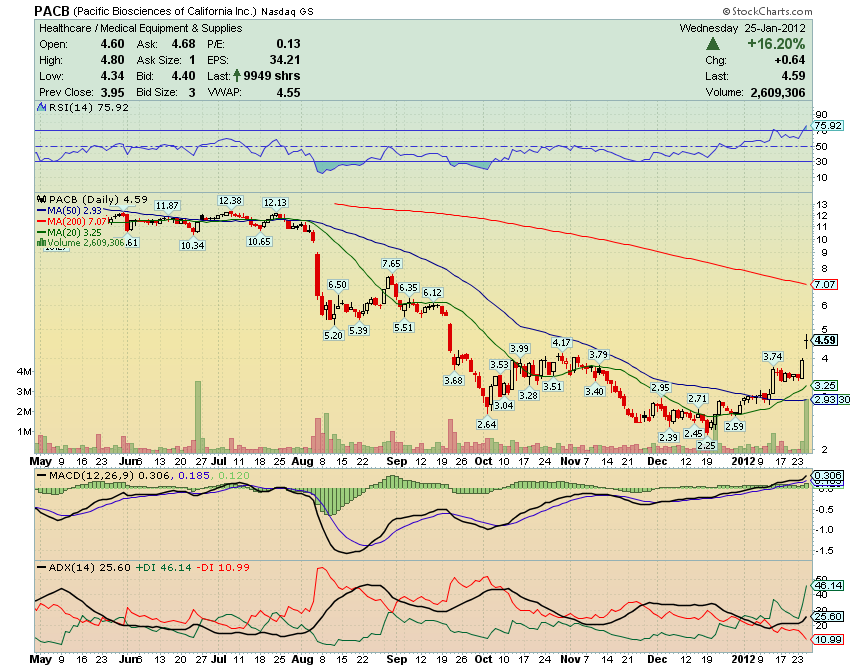This screenshot has width=850, height=668.
Task: Click the MA(50) 2.93 legend entry
Action: tap(69, 210)
